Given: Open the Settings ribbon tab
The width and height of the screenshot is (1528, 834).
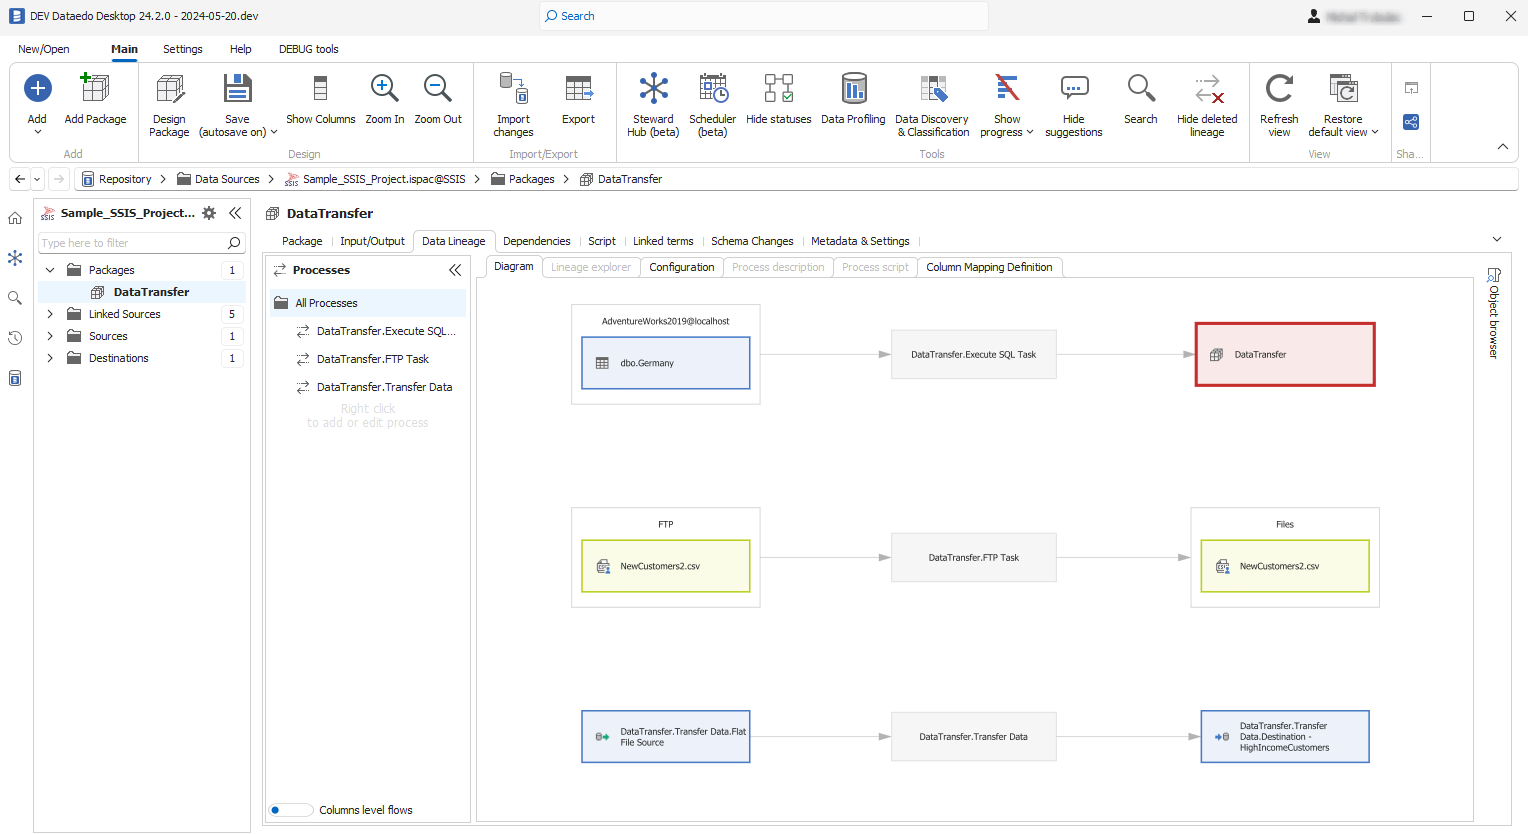Looking at the screenshot, I should pyautogui.click(x=183, y=49).
